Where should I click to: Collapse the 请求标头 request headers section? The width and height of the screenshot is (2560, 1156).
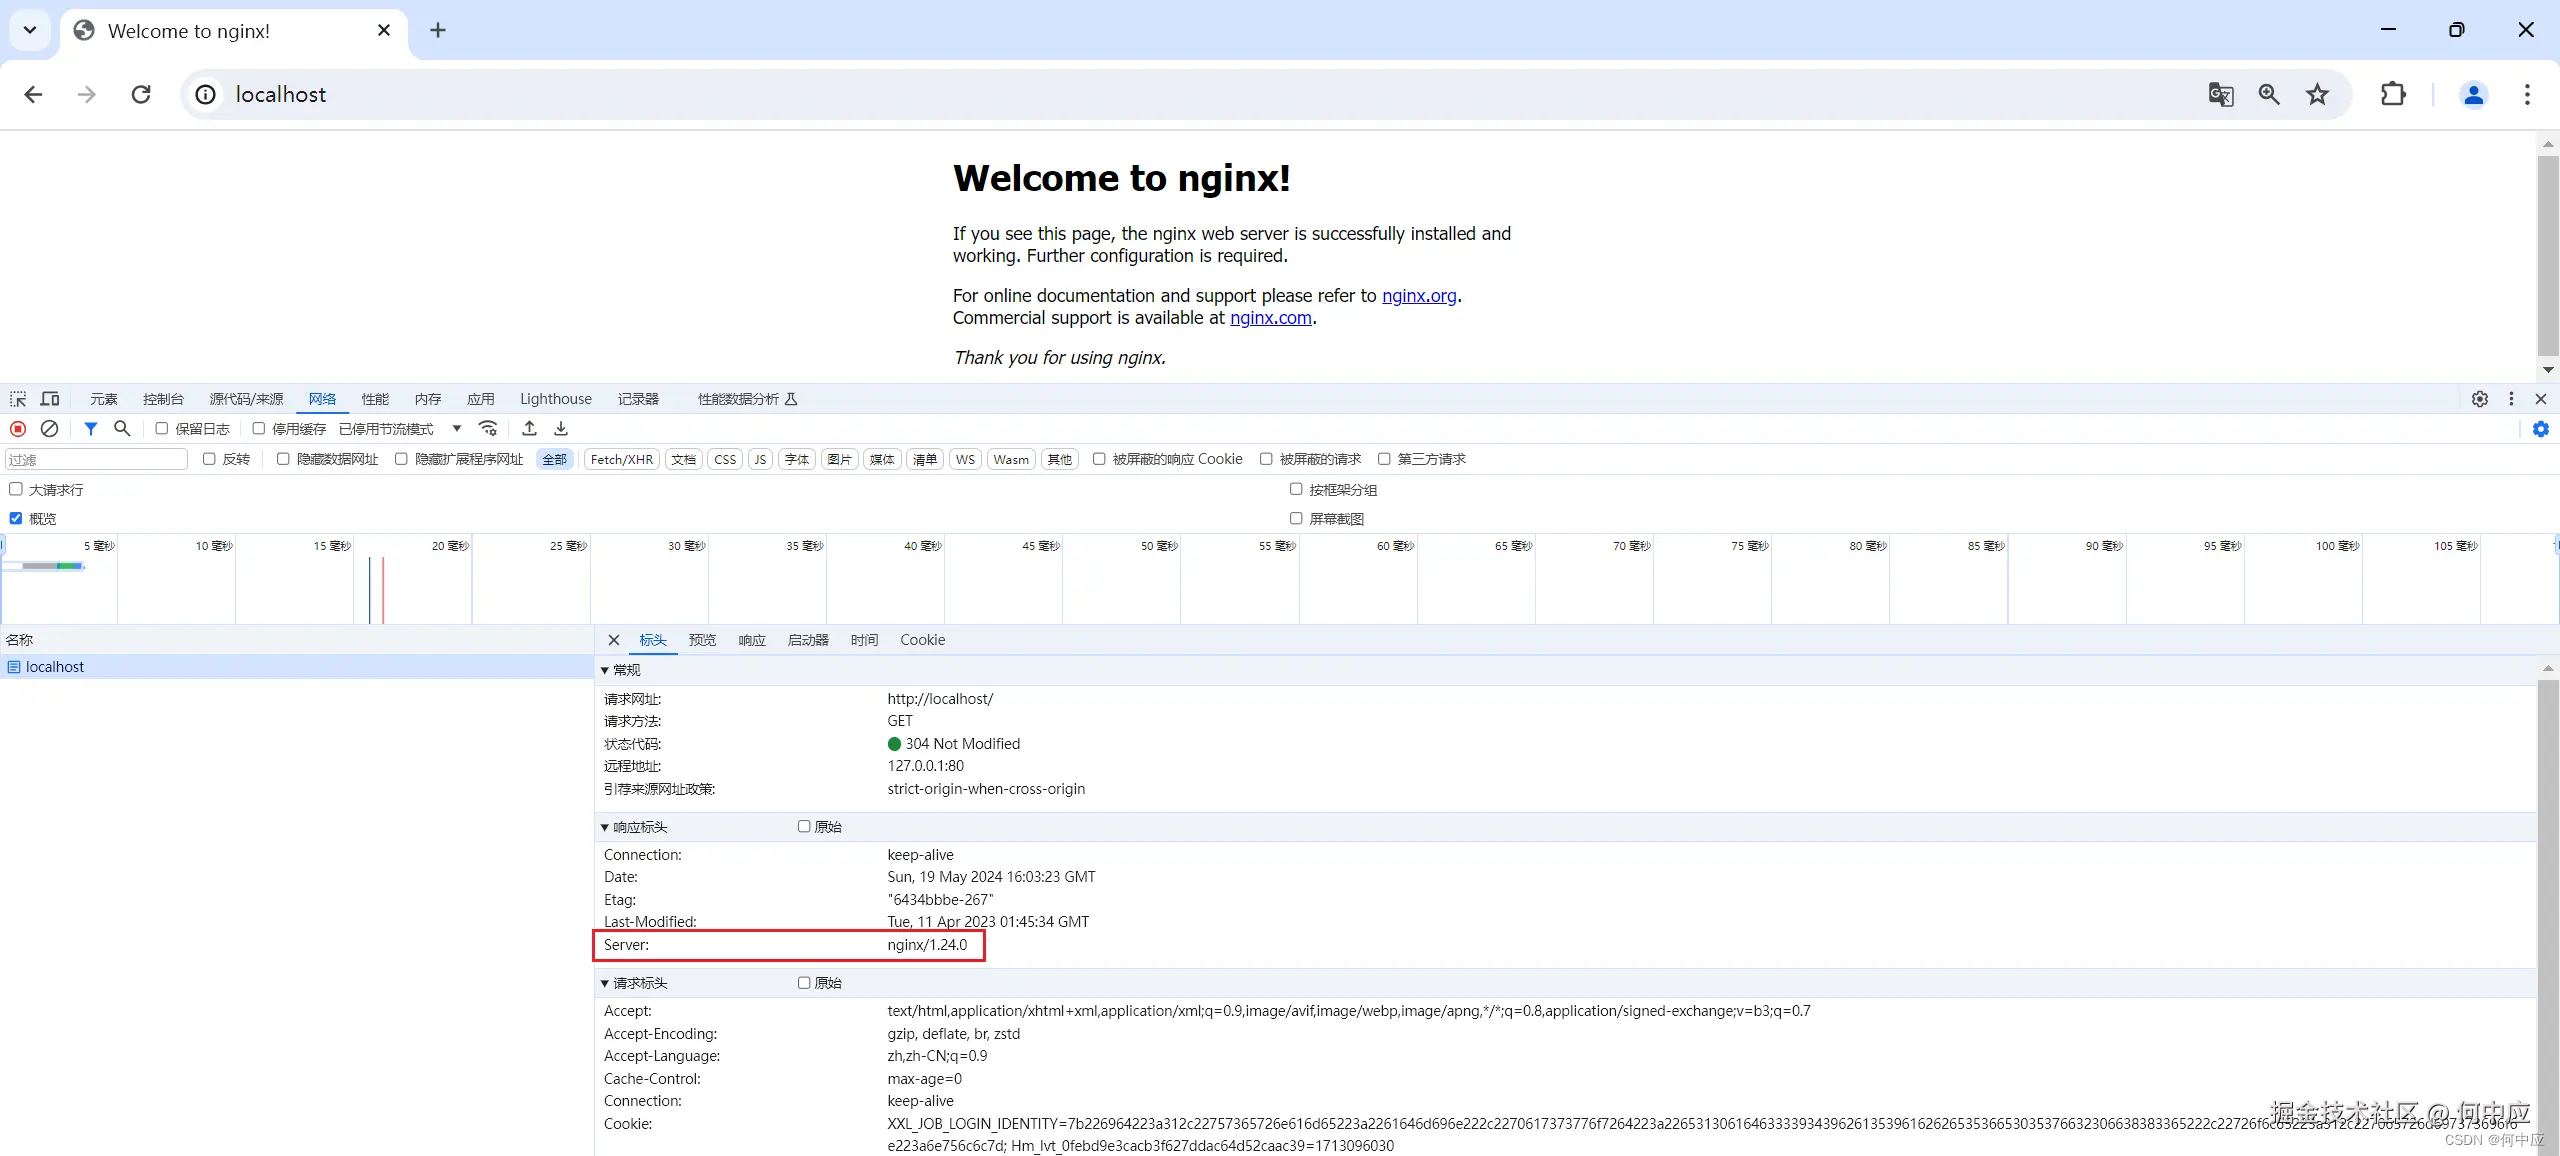coord(605,983)
